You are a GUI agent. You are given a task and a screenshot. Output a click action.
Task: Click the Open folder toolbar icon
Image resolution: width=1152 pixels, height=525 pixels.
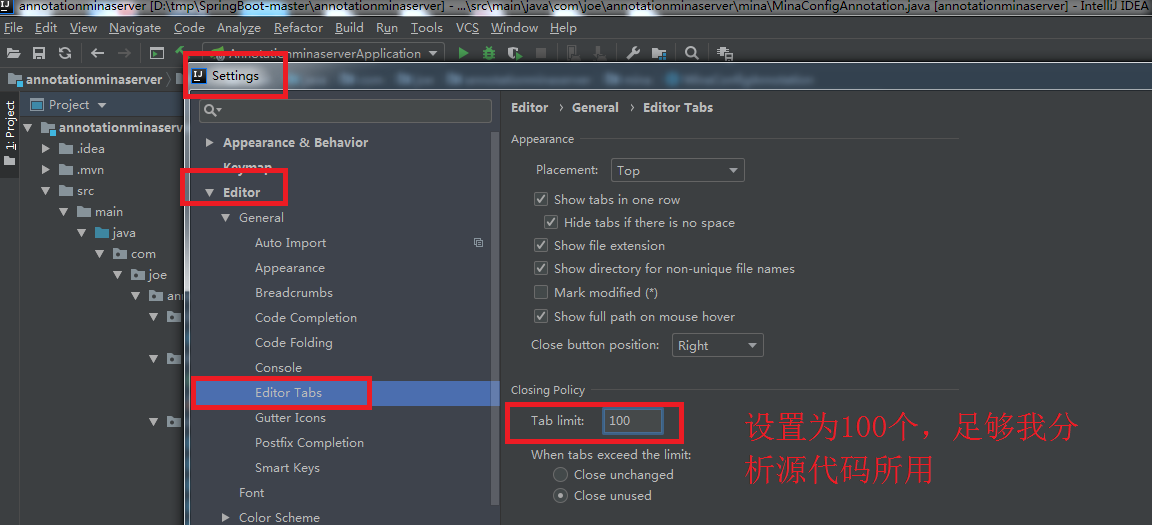pos(13,53)
